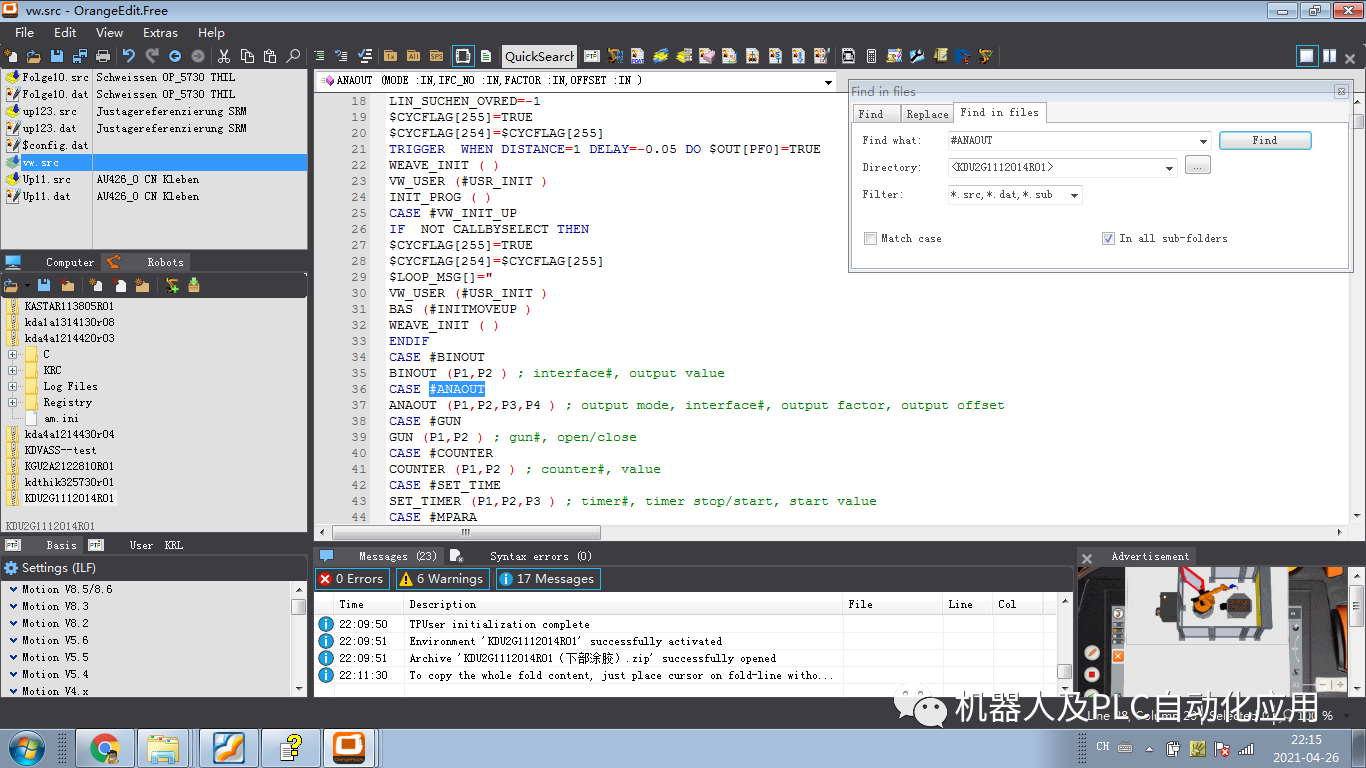The image size is (1366, 768).
Task: Click the Find what input field
Action: point(1070,141)
